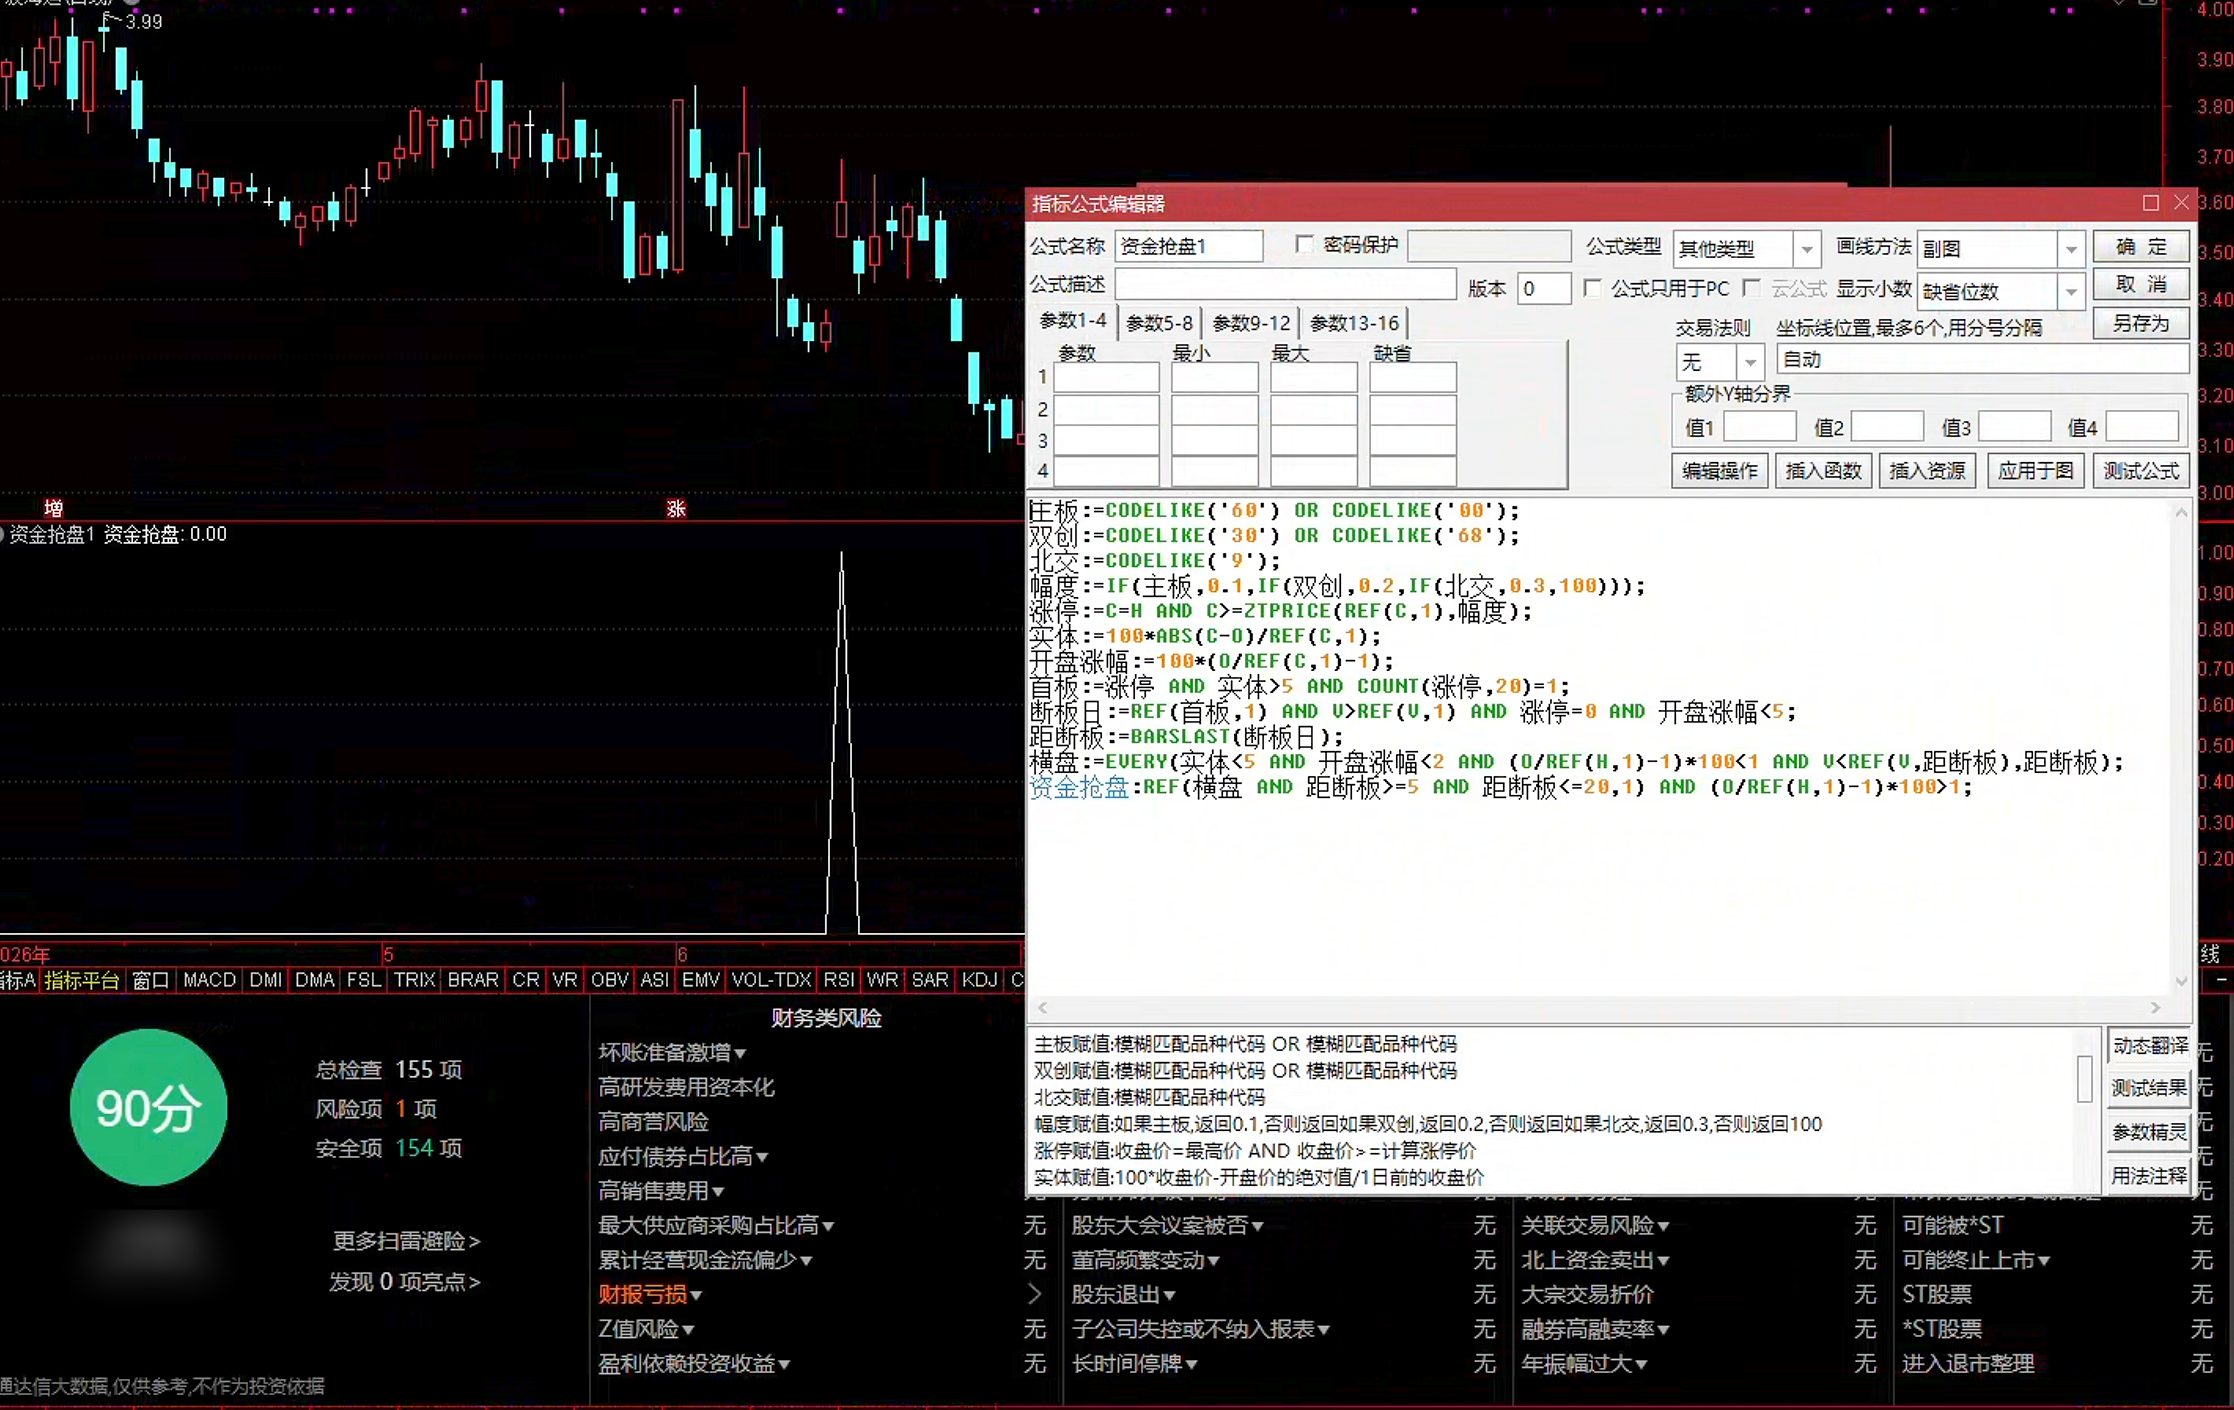Click the 公式名称 input field
Image resolution: width=2234 pixels, height=1410 pixels.
[x=1188, y=246]
